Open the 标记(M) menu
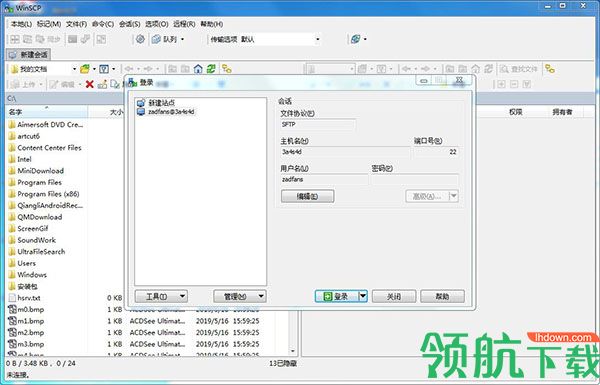 [x=49, y=24]
